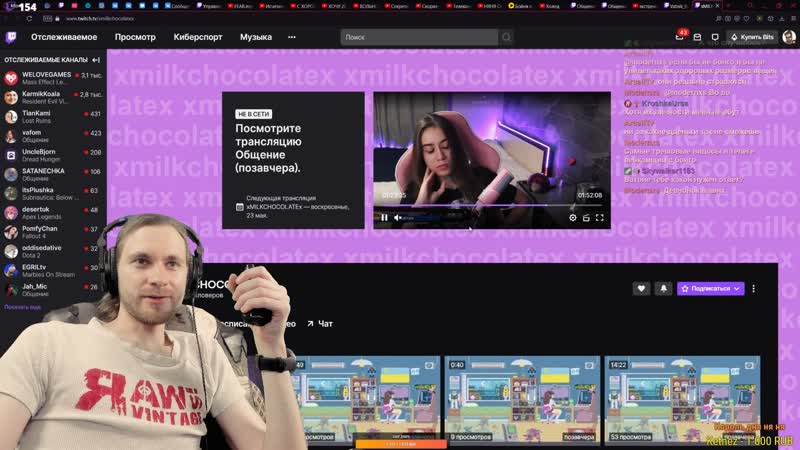Image resolution: width=800 pixels, height=450 pixels.
Task: Pause the video player
Action: pos(384,218)
